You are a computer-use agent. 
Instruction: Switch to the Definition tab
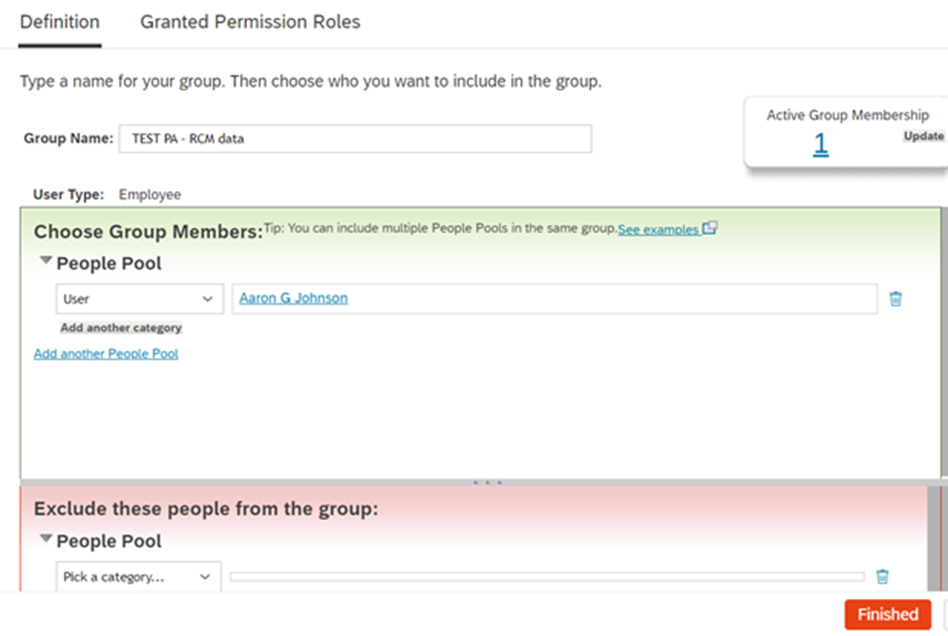(x=60, y=22)
